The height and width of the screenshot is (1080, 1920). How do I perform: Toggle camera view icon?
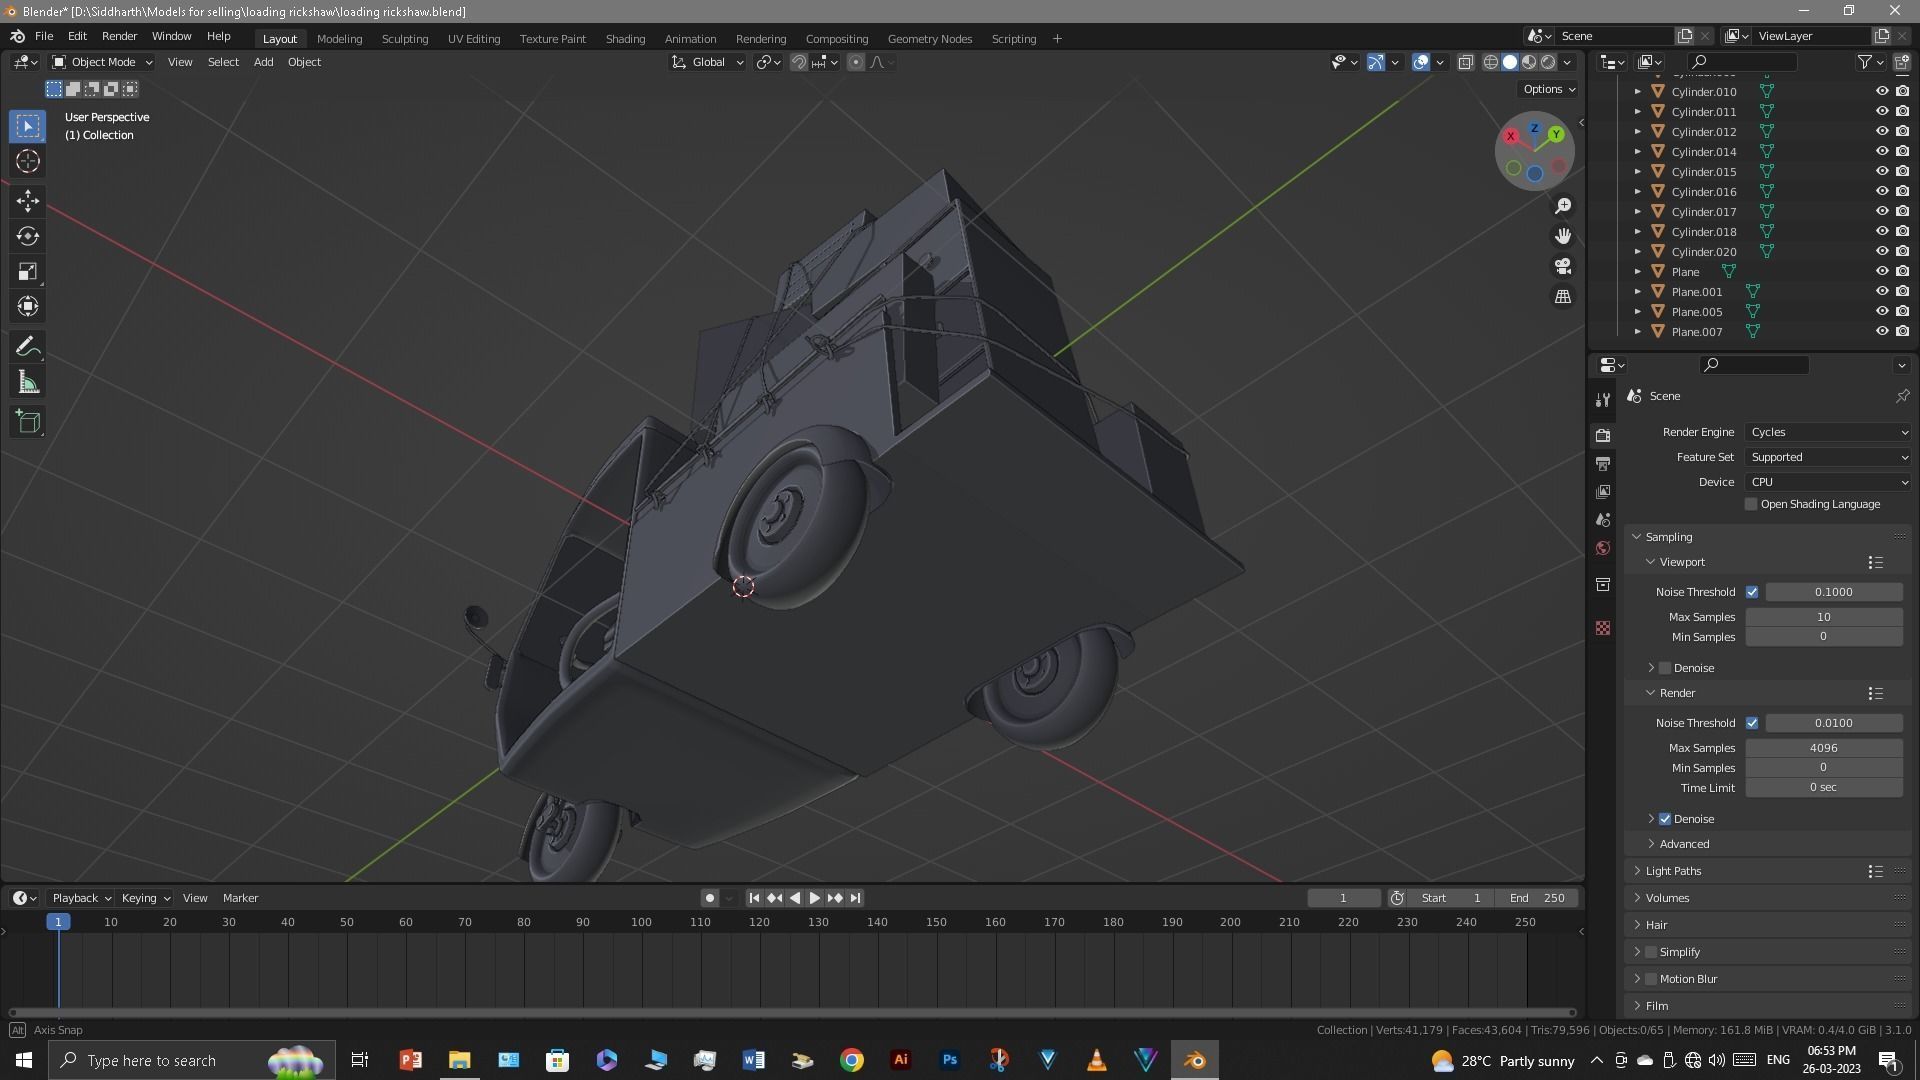pyautogui.click(x=1562, y=266)
